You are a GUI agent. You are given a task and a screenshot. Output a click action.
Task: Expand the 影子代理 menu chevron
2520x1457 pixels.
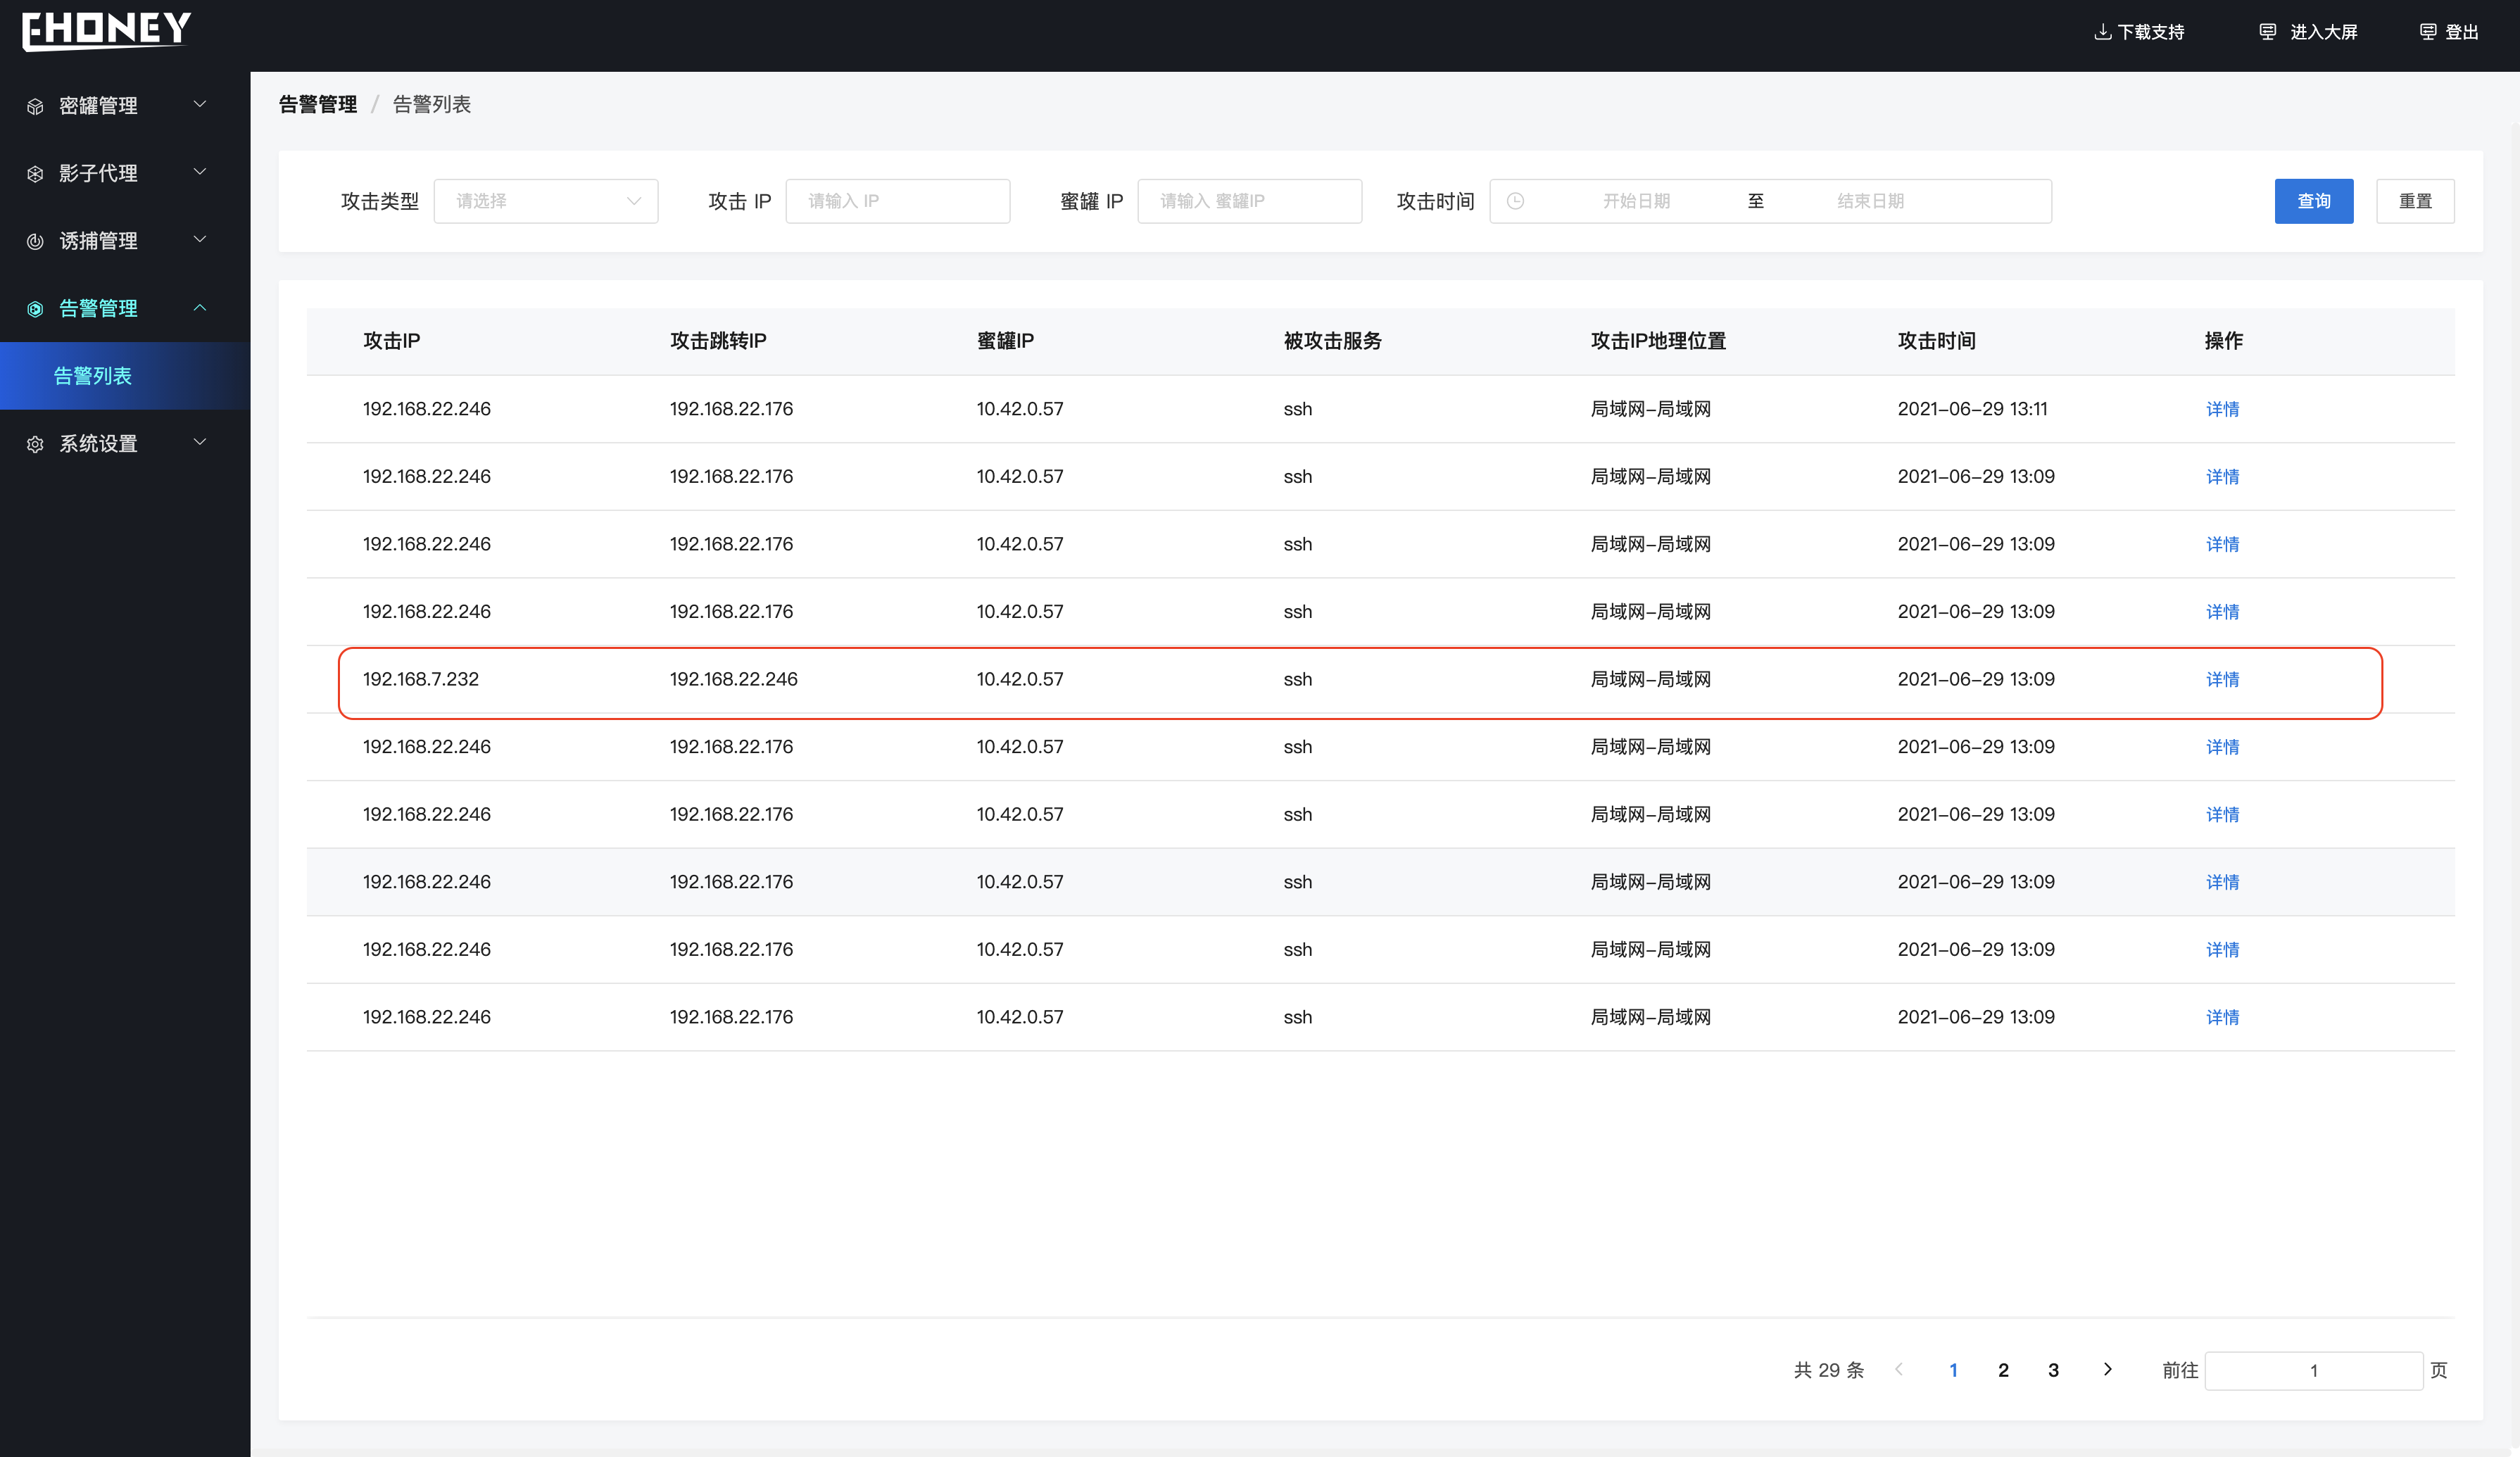(x=200, y=172)
